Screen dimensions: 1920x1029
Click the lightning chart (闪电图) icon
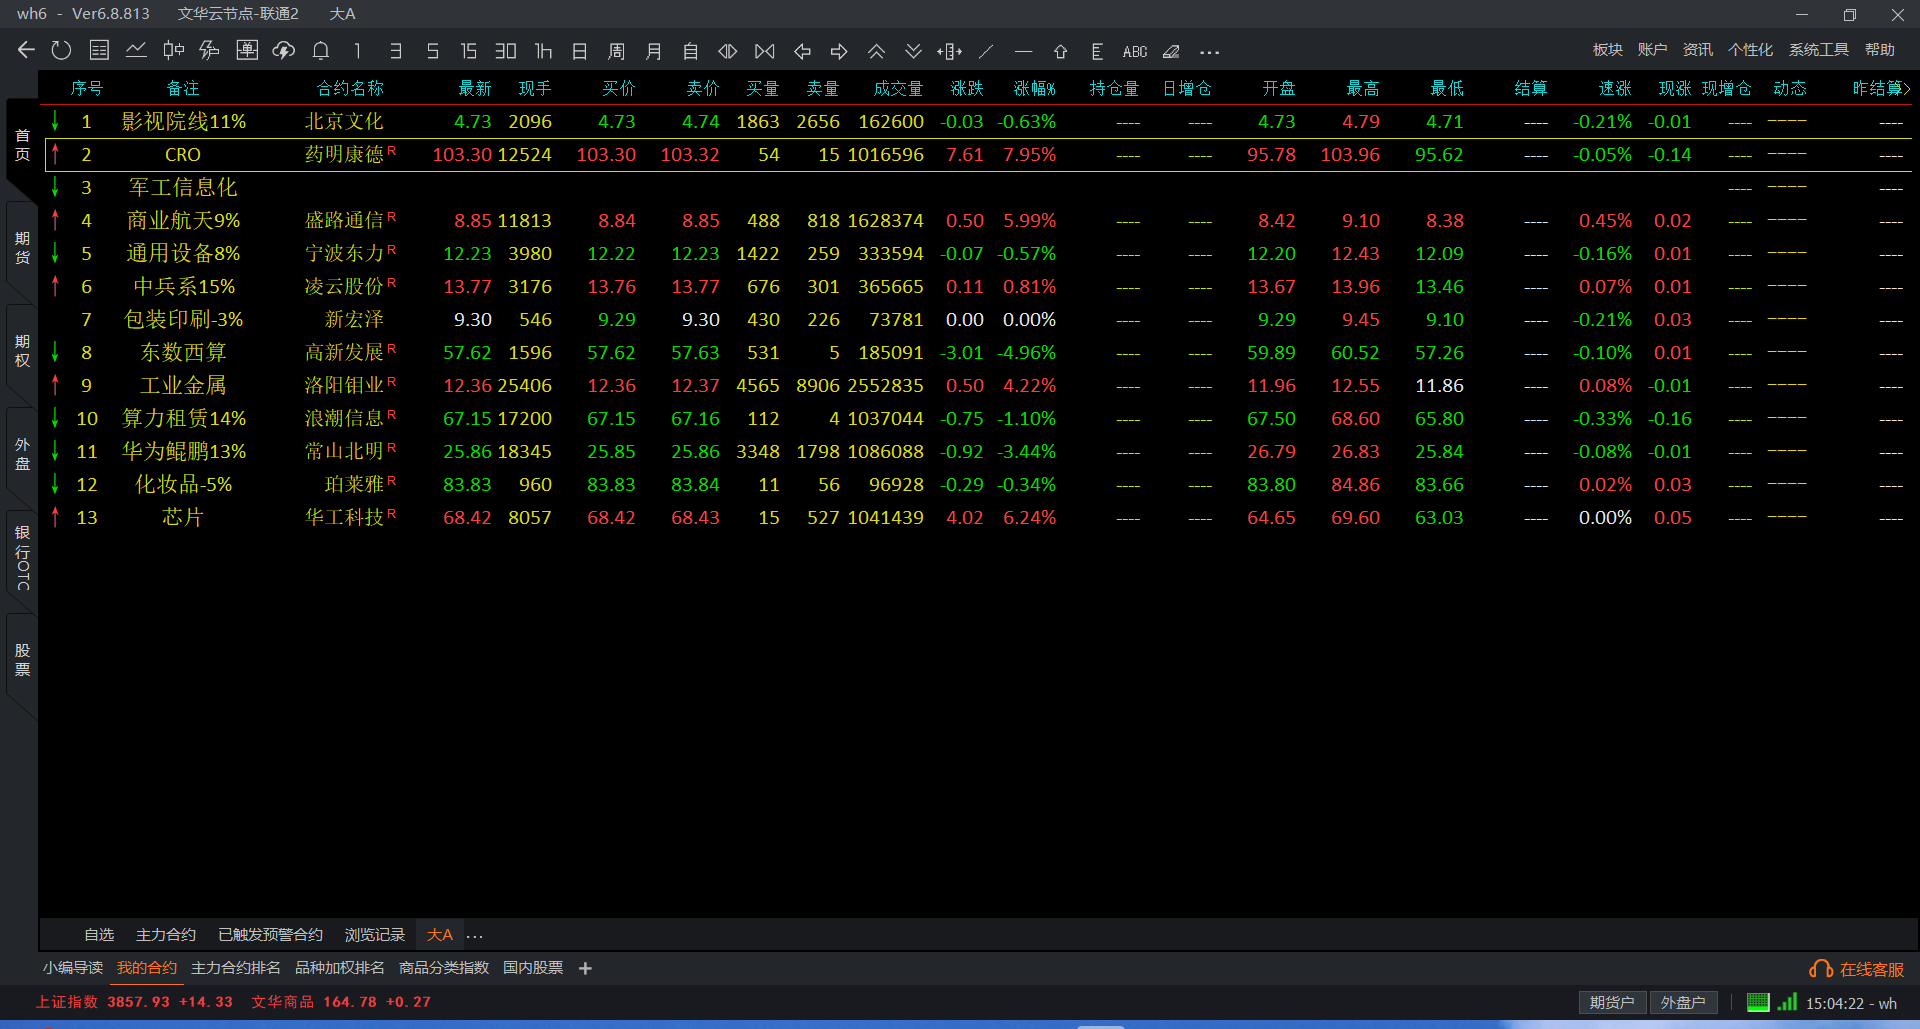coord(210,50)
